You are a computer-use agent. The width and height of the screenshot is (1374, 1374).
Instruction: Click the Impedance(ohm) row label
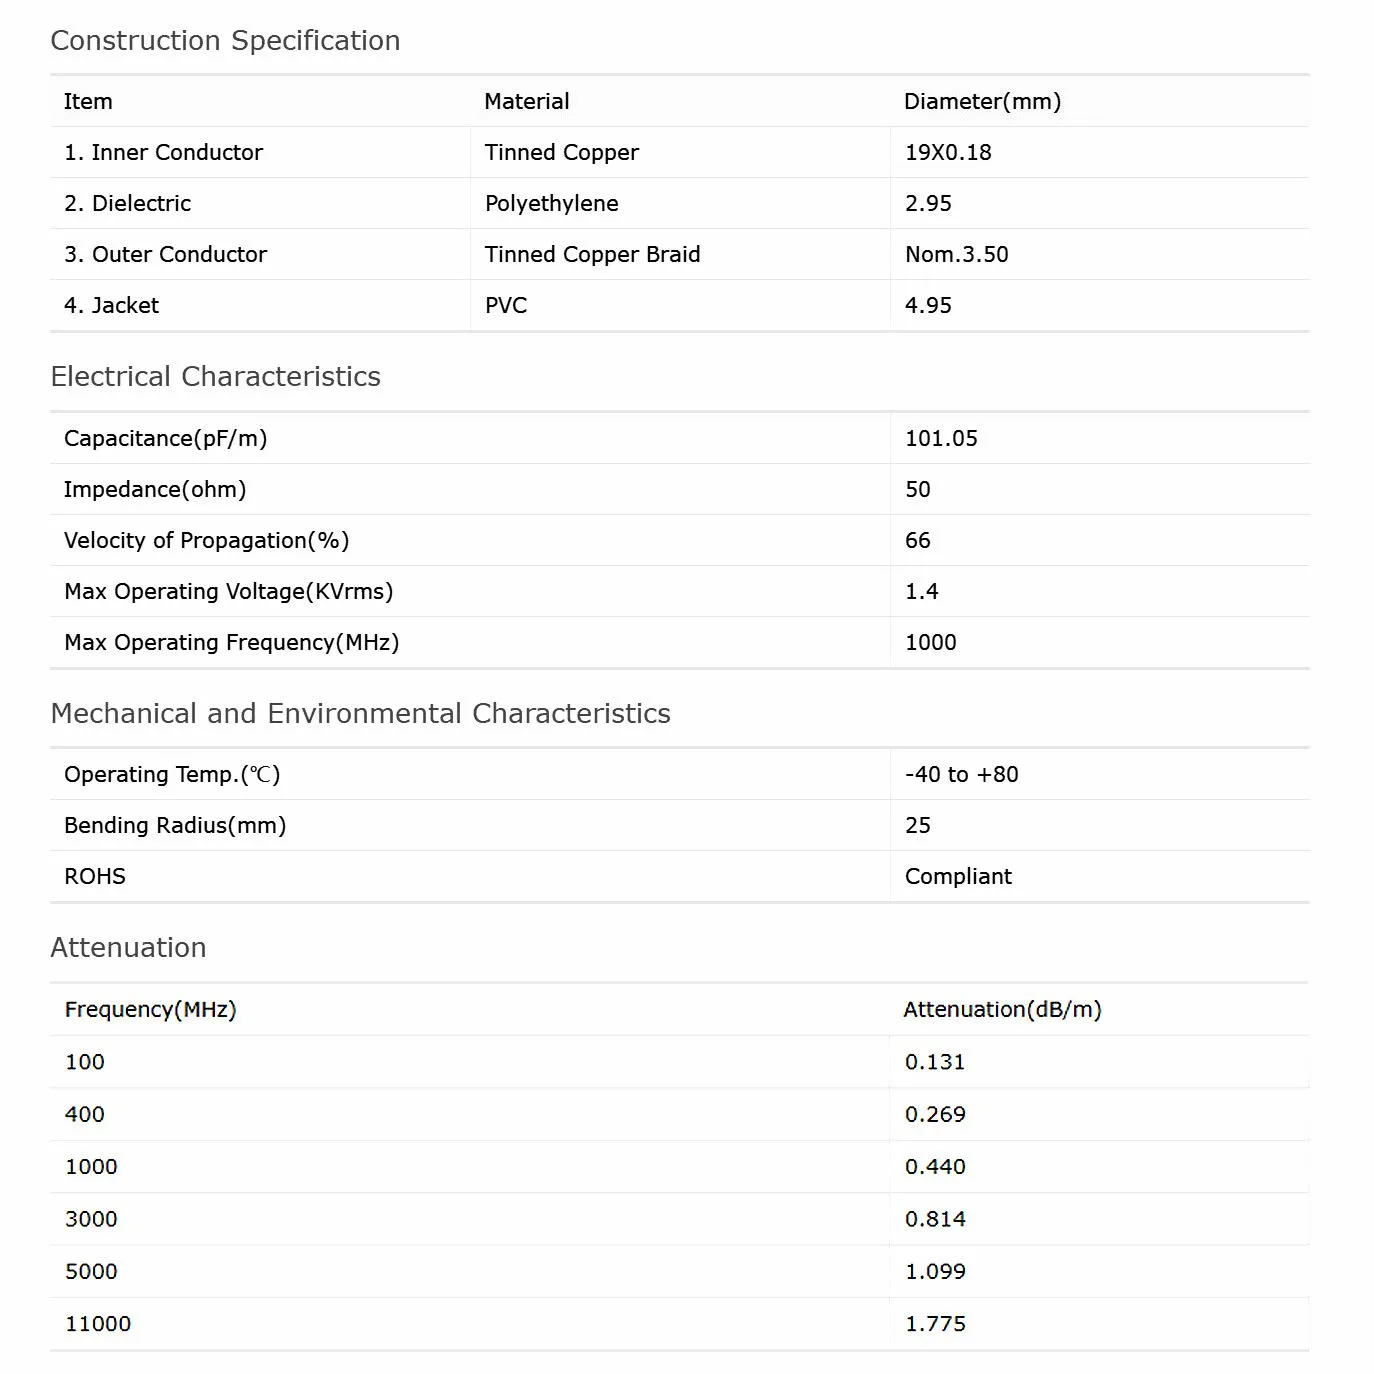pos(155,490)
